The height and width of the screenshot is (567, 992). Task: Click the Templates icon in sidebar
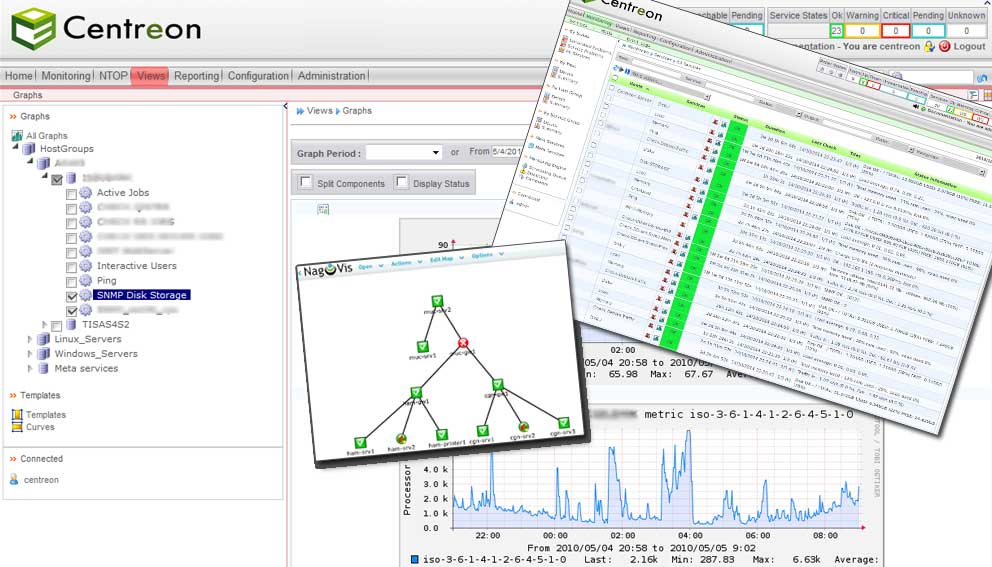[17, 414]
